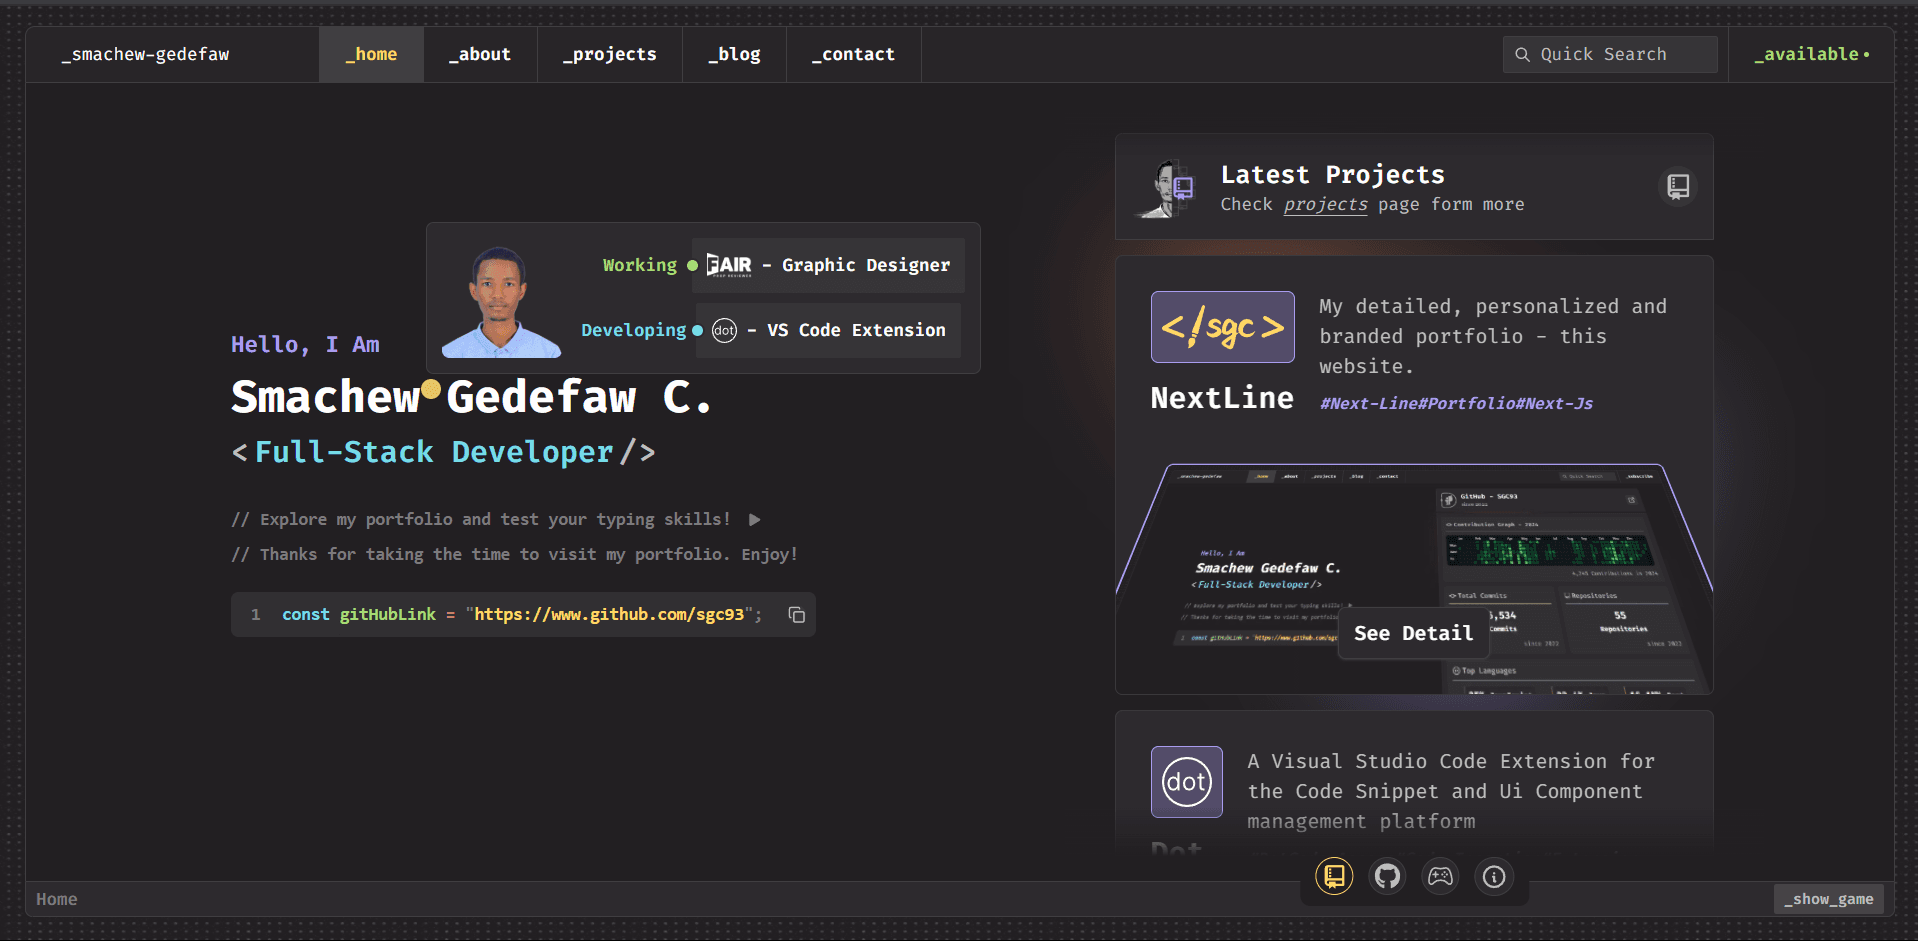This screenshot has width=1918, height=941.
Task: Play the typing skills test arrow
Action: [x=754, y=519]
